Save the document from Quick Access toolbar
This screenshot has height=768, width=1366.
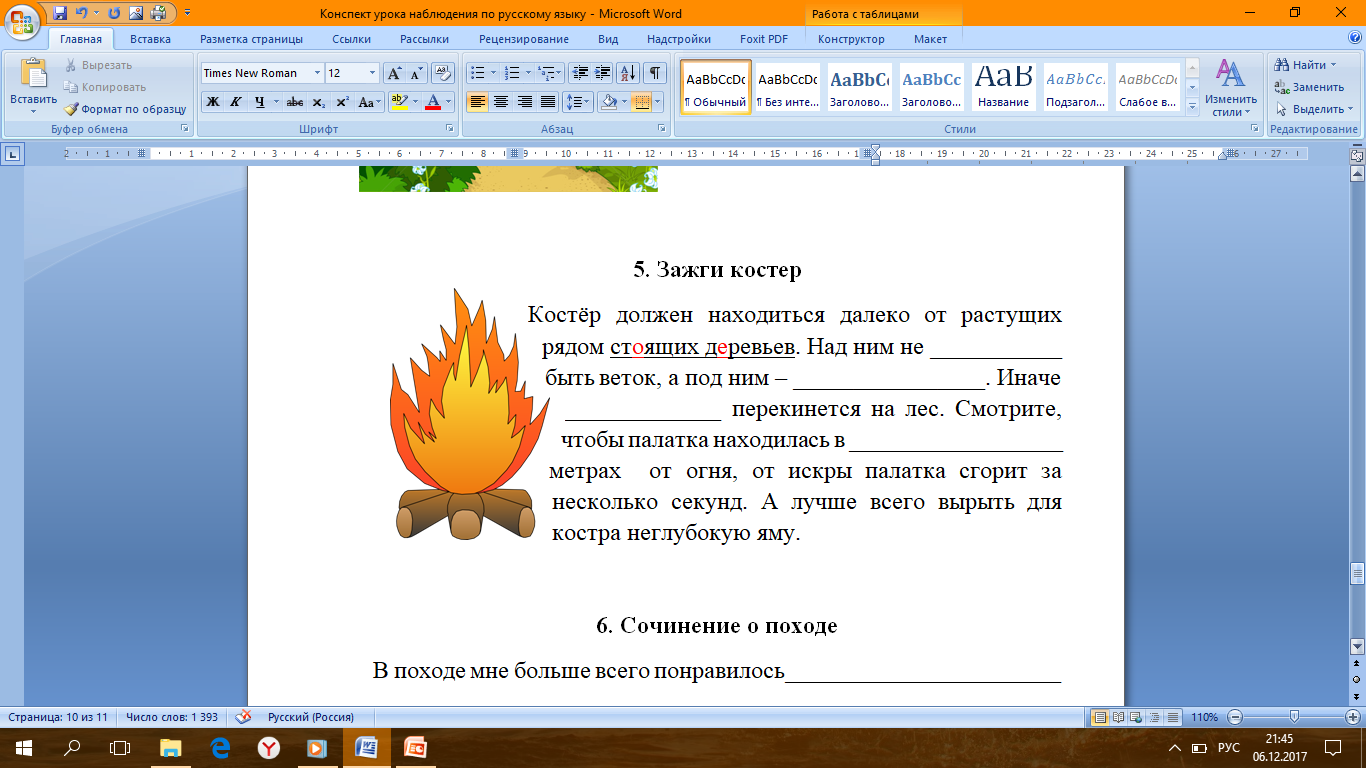pos(61,13)
